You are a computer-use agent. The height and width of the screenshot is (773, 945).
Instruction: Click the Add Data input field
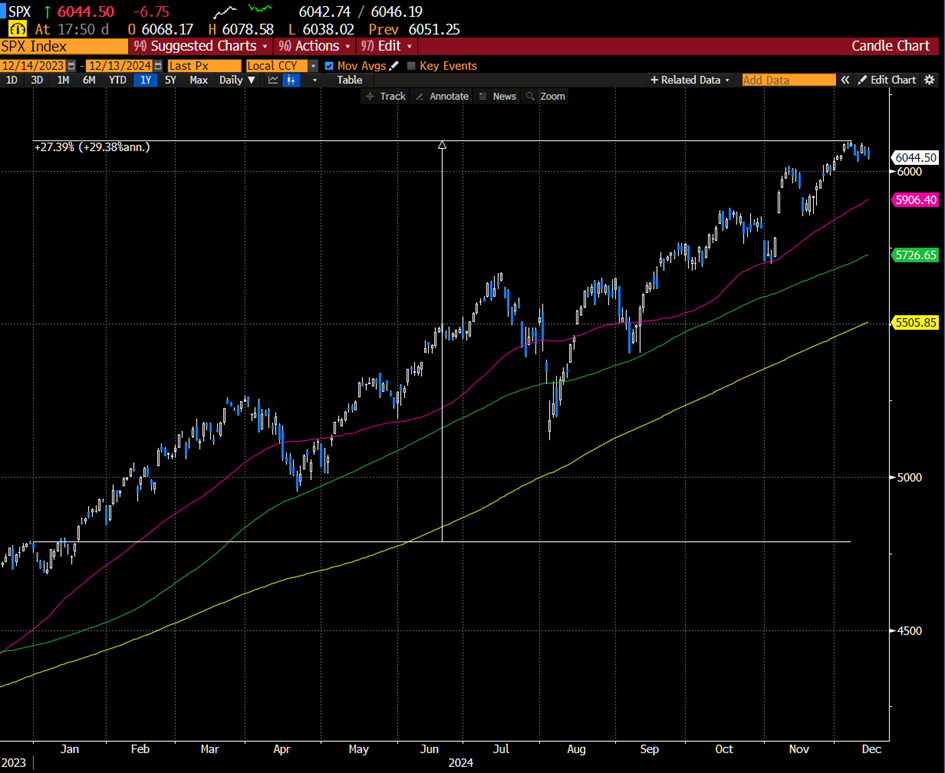tap(788, 80)
